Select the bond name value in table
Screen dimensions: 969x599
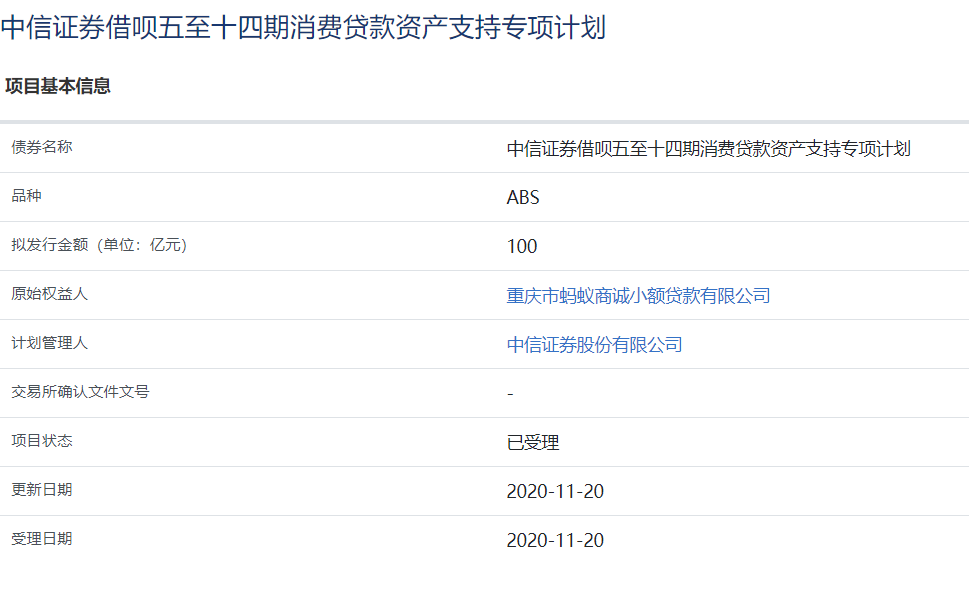coord(708,149)
